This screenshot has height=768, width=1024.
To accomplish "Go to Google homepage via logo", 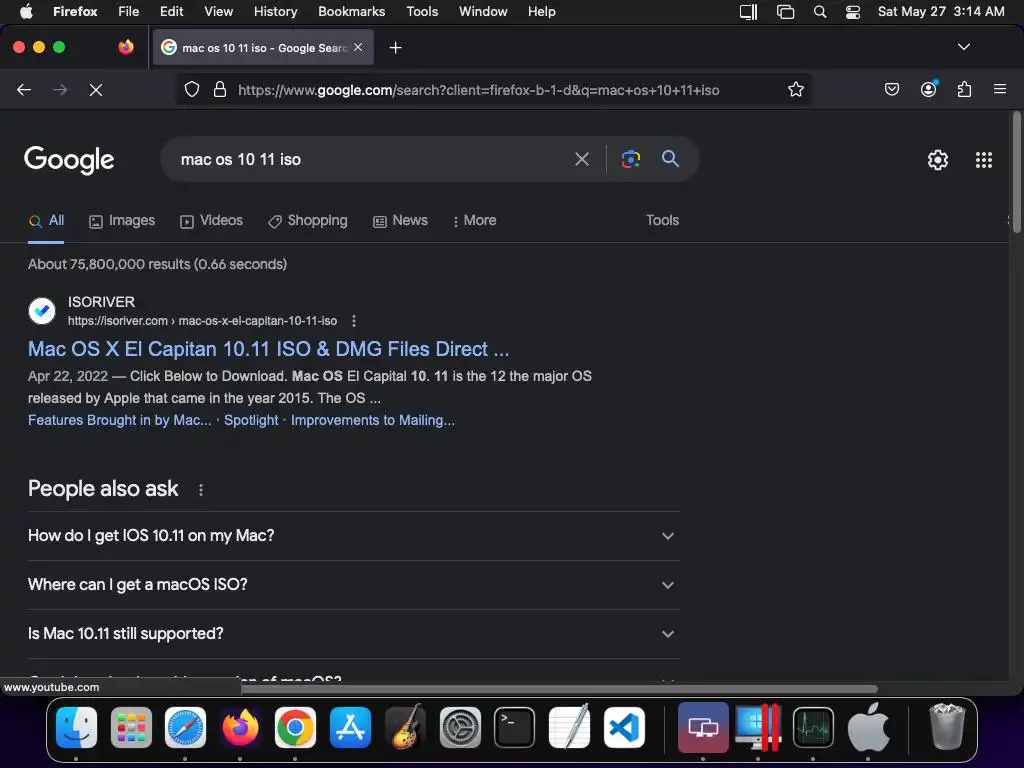I will pos(69,160).
